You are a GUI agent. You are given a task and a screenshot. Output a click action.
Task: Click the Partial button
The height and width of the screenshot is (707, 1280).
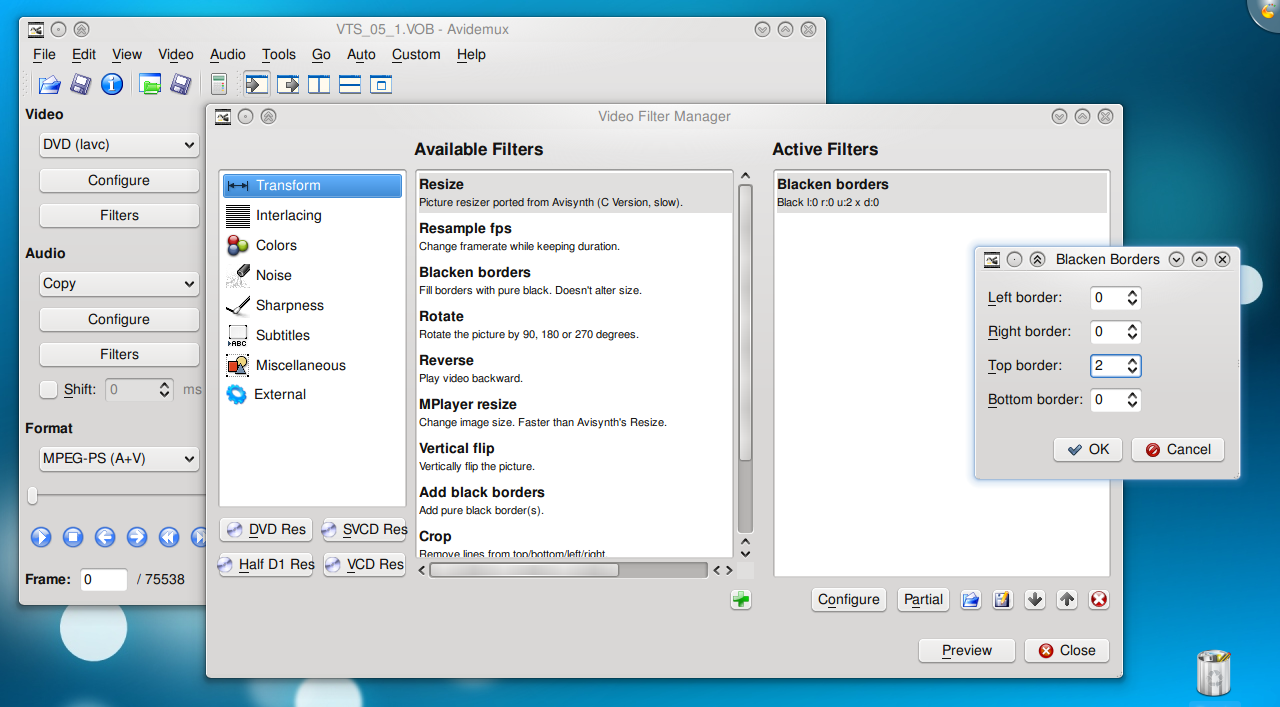click(x=923, y=599)
